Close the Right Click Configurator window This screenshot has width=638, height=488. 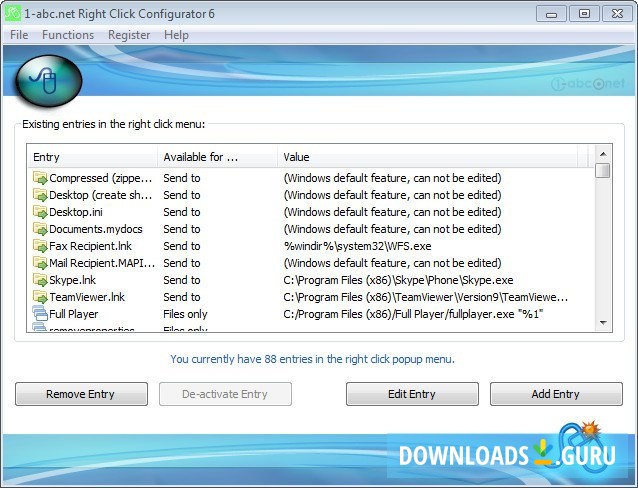[x=617, y=14]
